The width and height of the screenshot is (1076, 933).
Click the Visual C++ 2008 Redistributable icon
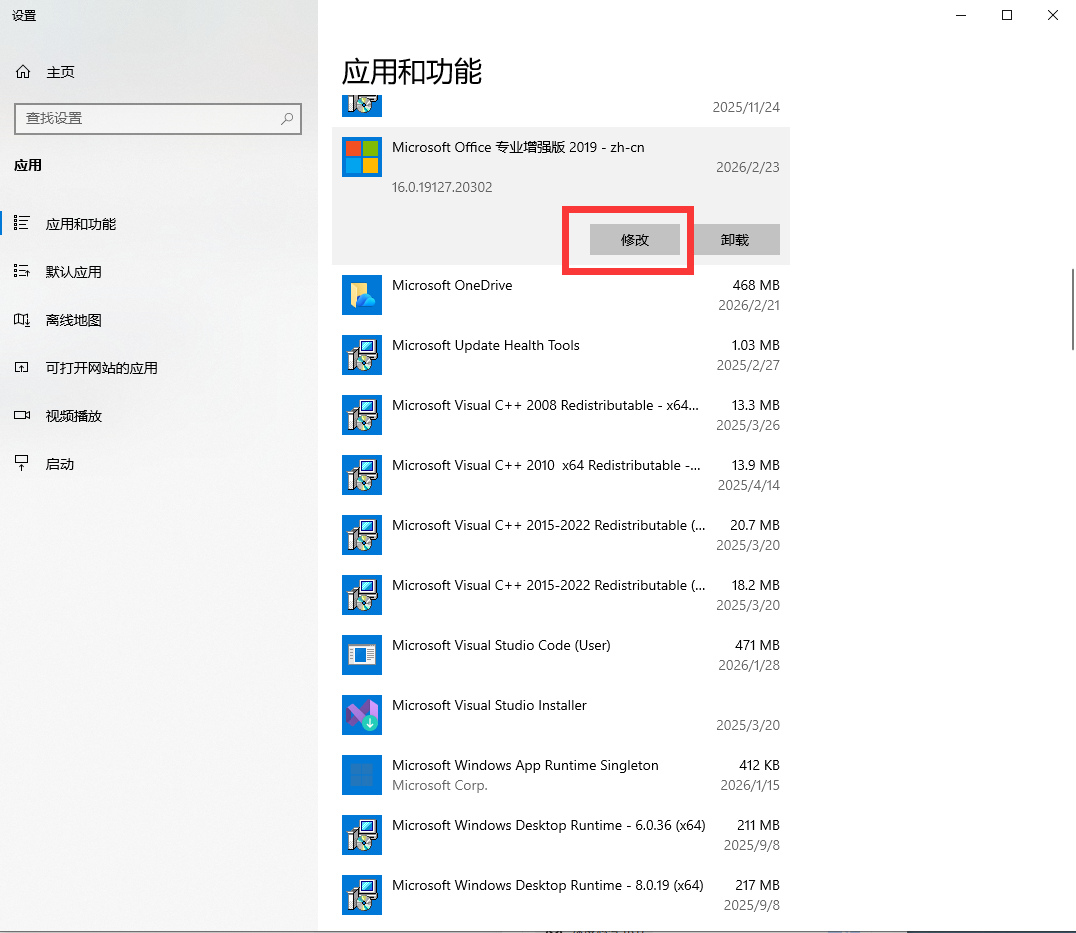pyautogui.click(x=362, y=415)
